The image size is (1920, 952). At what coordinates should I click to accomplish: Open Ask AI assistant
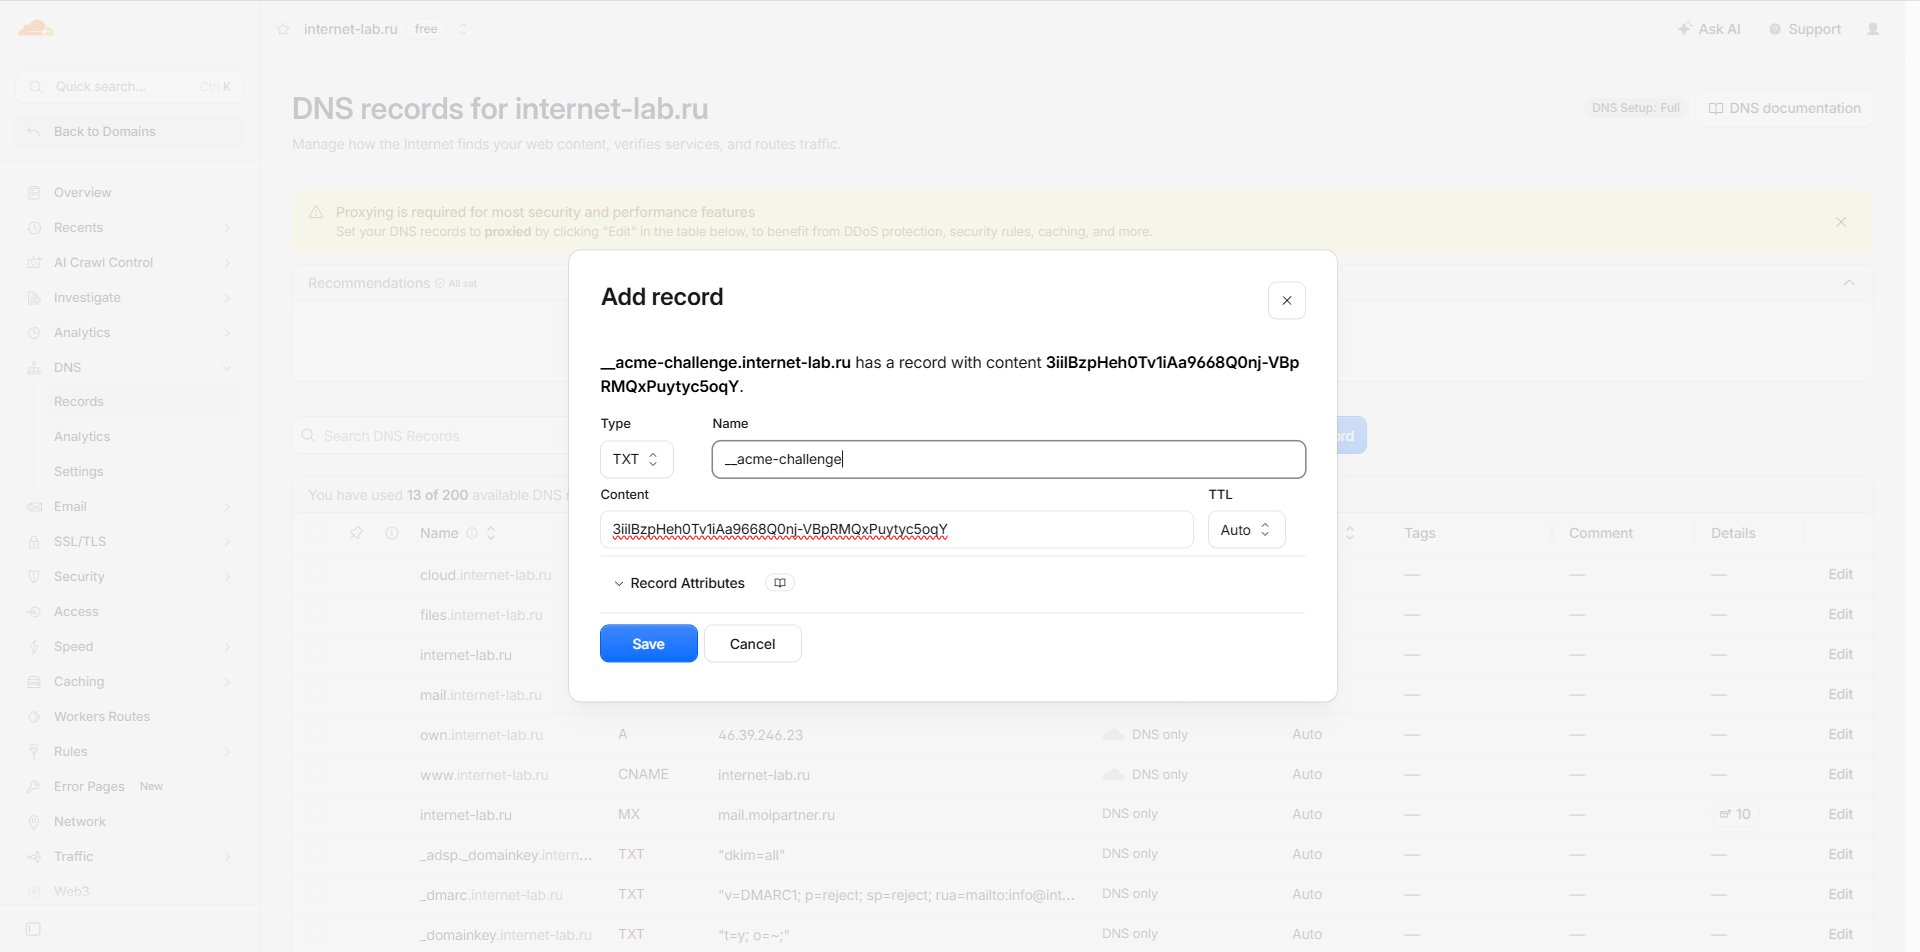coord(1709,29)
